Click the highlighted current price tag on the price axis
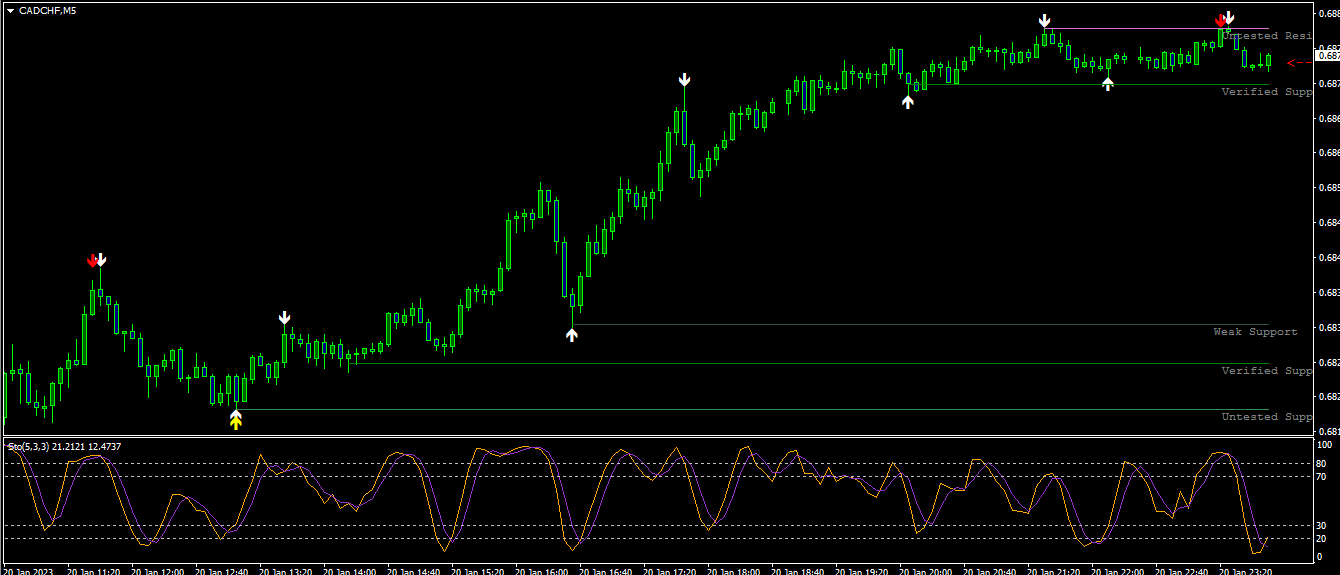Viewport: 1340px width, 575px height. 1328,55
